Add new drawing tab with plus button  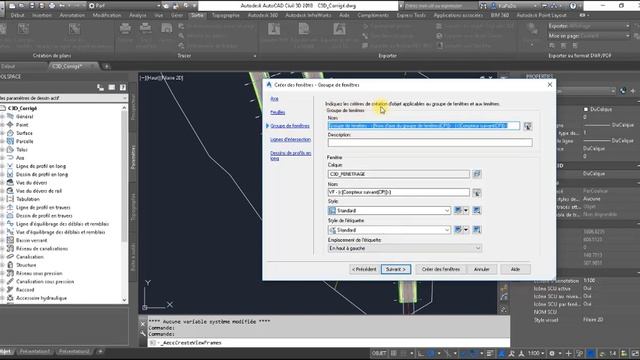(107, 66)
